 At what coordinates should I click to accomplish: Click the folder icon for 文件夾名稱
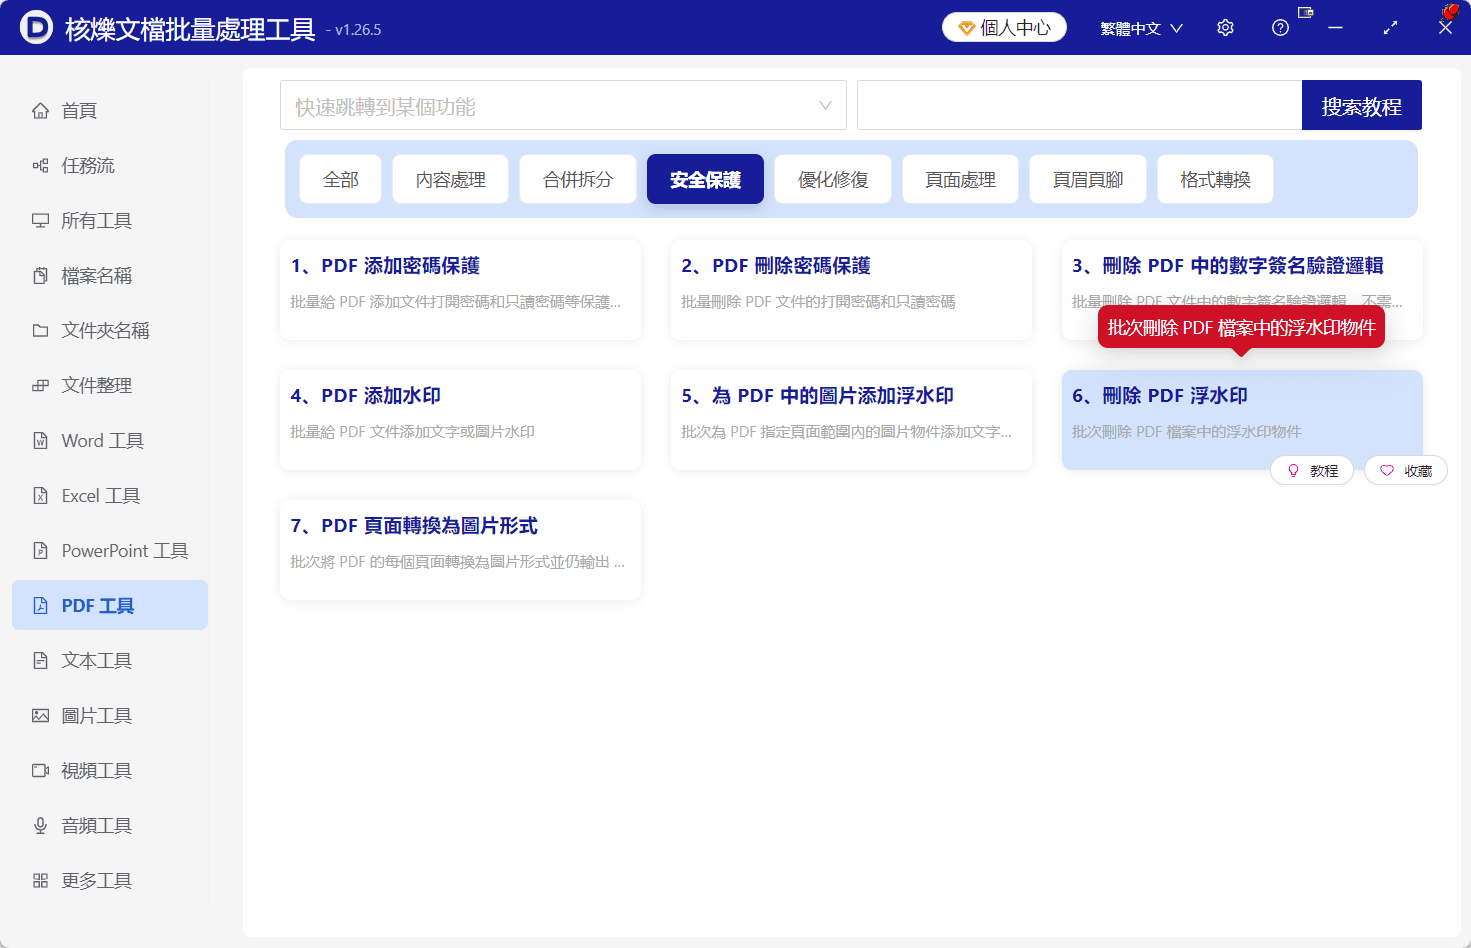tap(40, 331)
